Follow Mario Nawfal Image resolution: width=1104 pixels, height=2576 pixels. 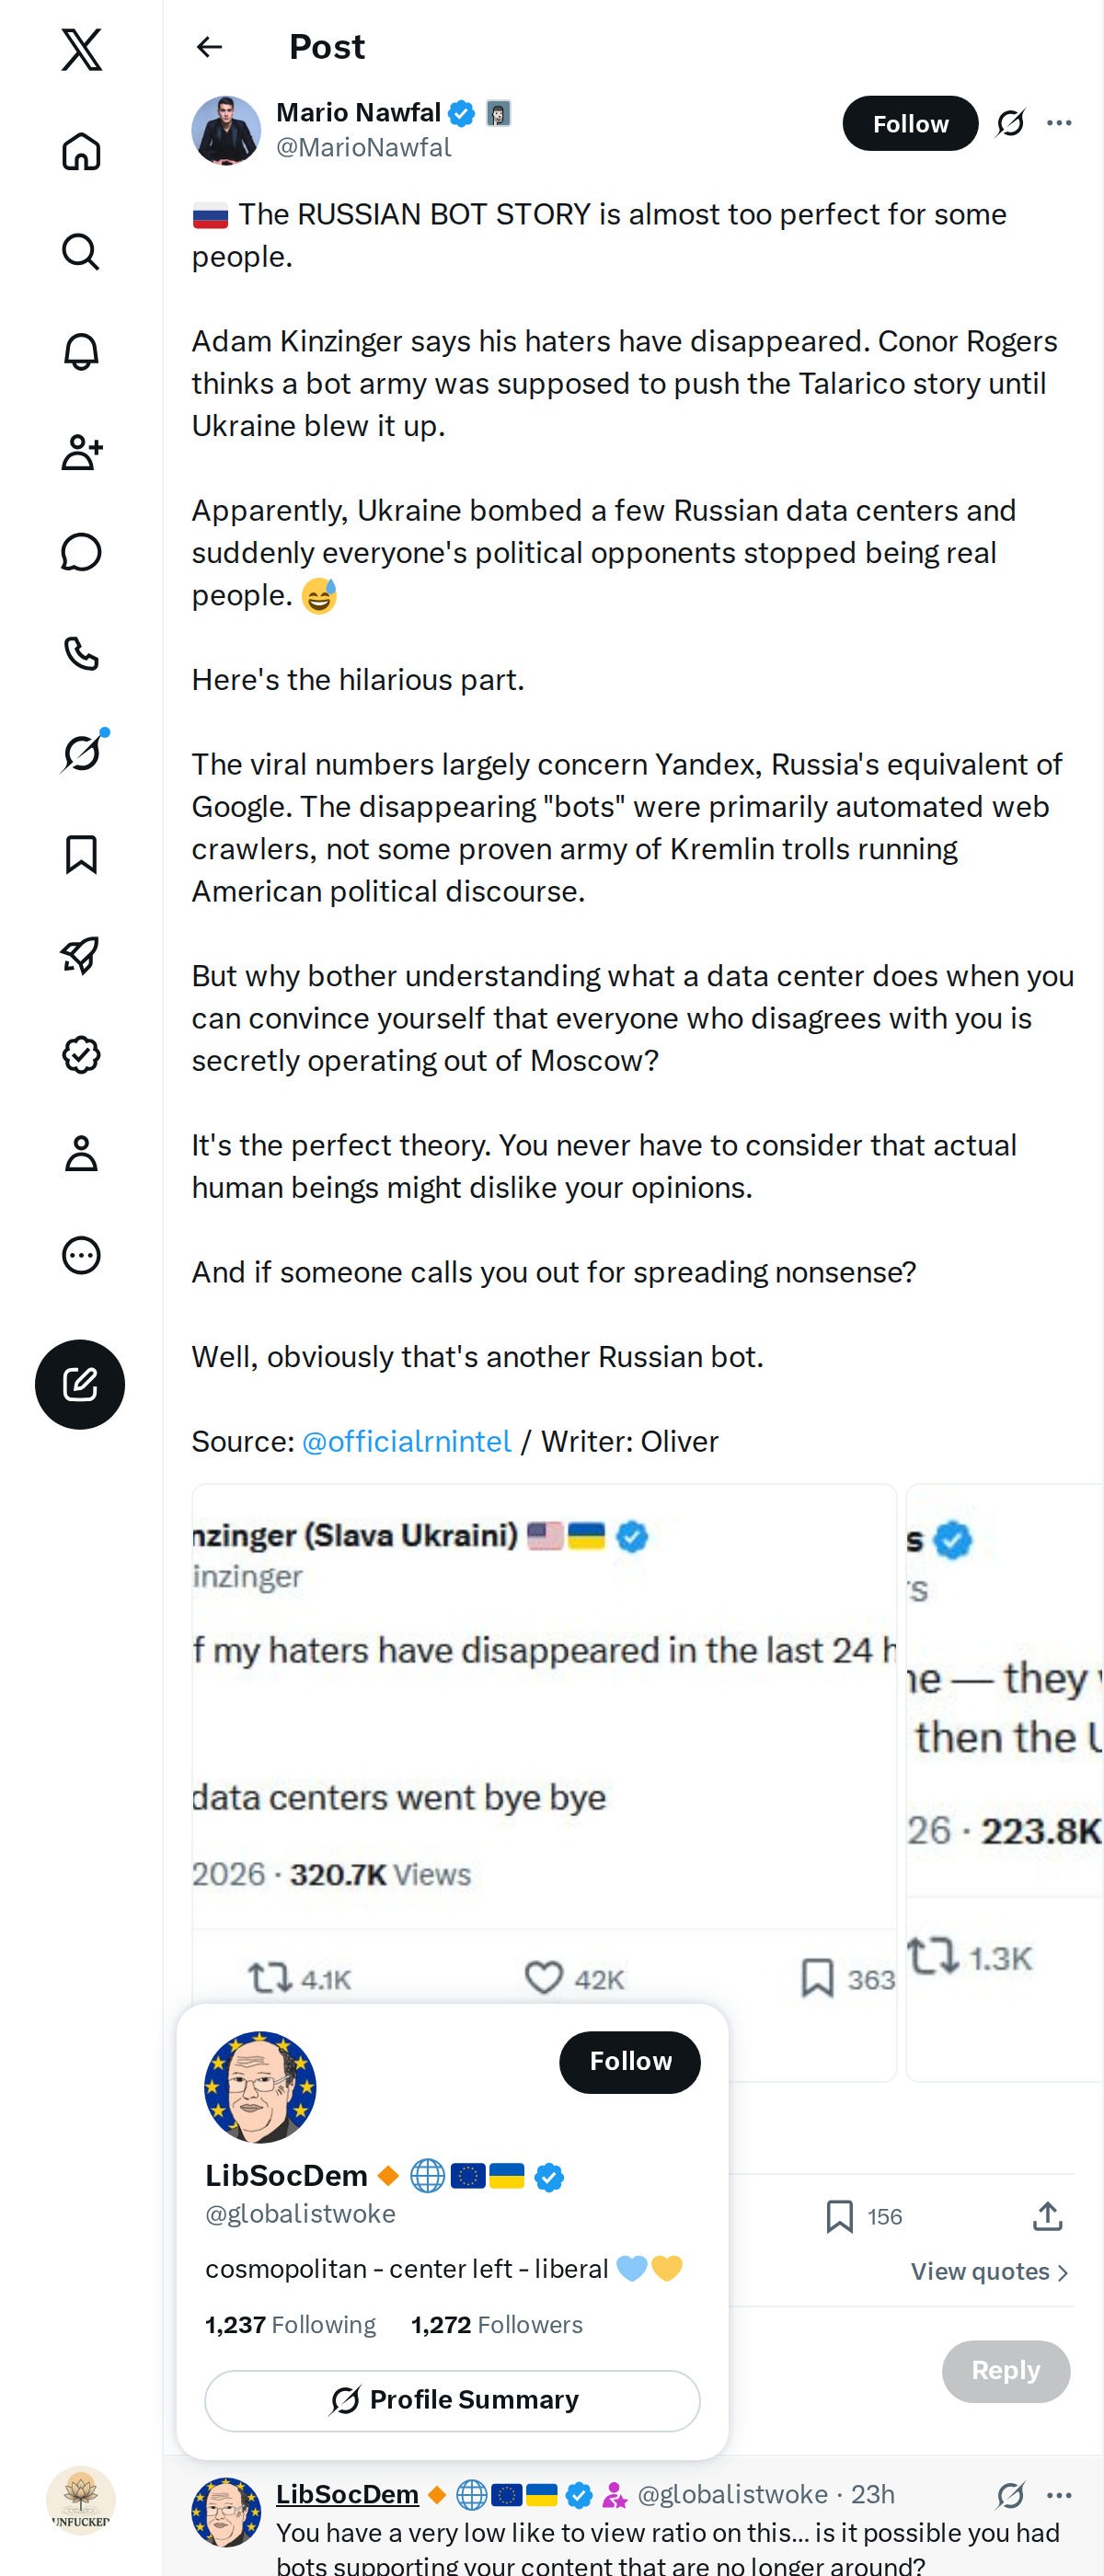(910, 124)
